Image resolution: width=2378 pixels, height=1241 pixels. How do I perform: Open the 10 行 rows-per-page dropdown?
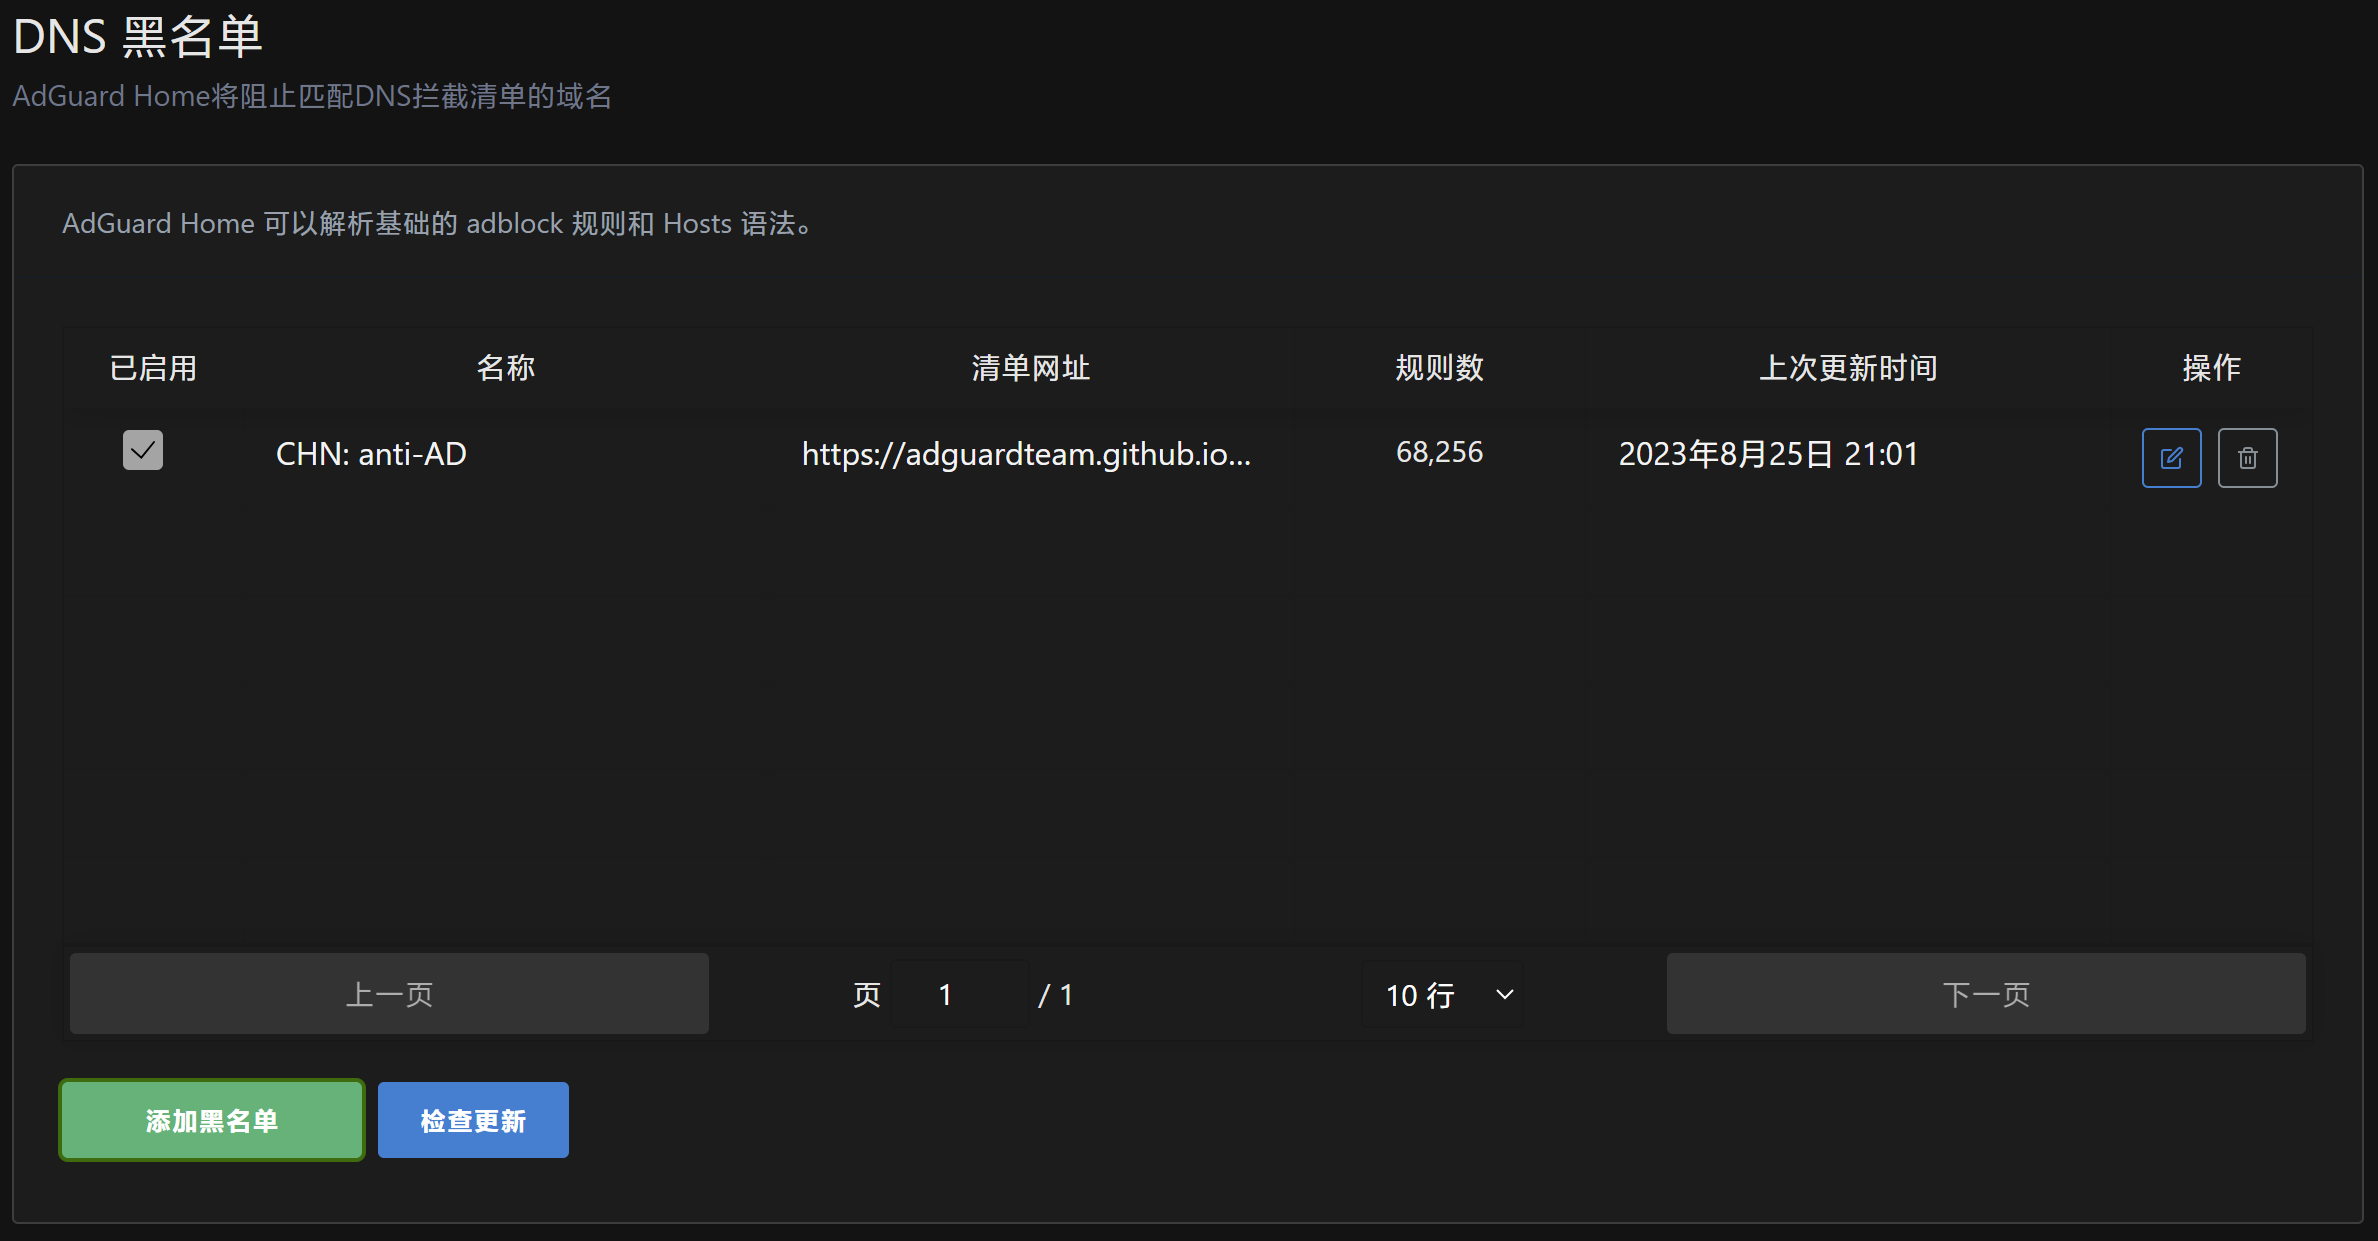[1443, 994]
